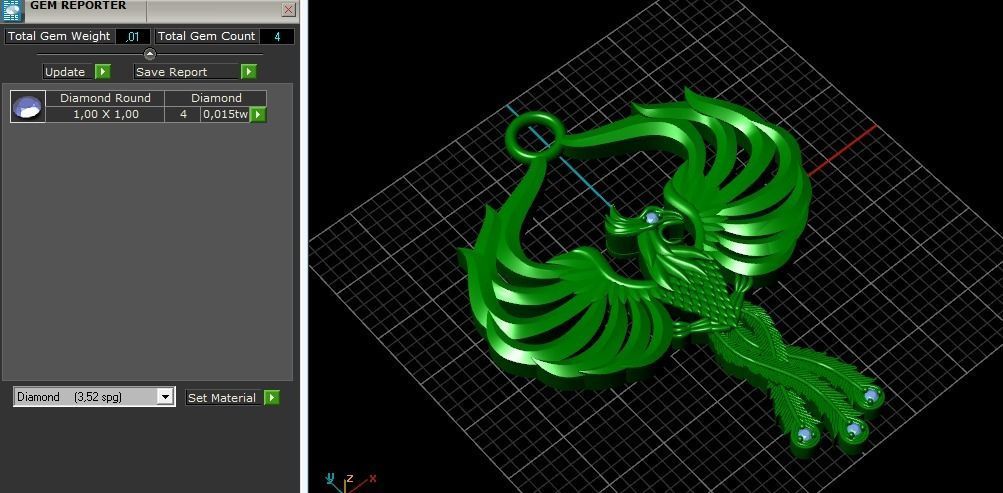Click the Diamond material header cell
Screen dimensions: 1003x493
pyautogui.click(x=216, y=98)
